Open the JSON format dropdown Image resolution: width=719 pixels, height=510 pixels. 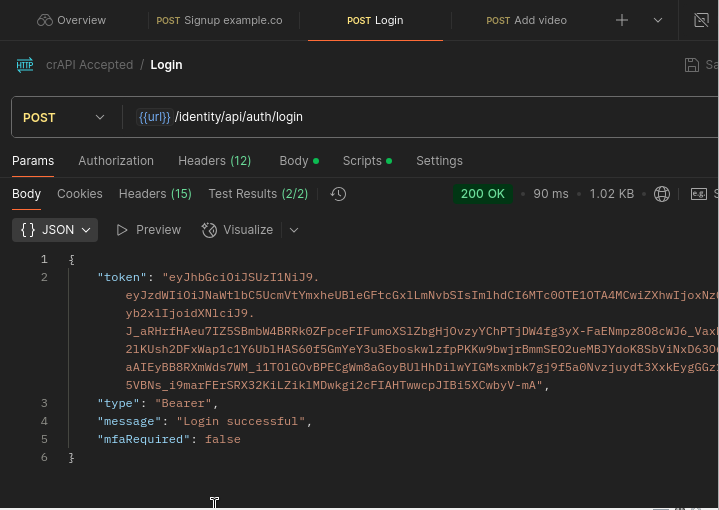[x=55, y=230]
